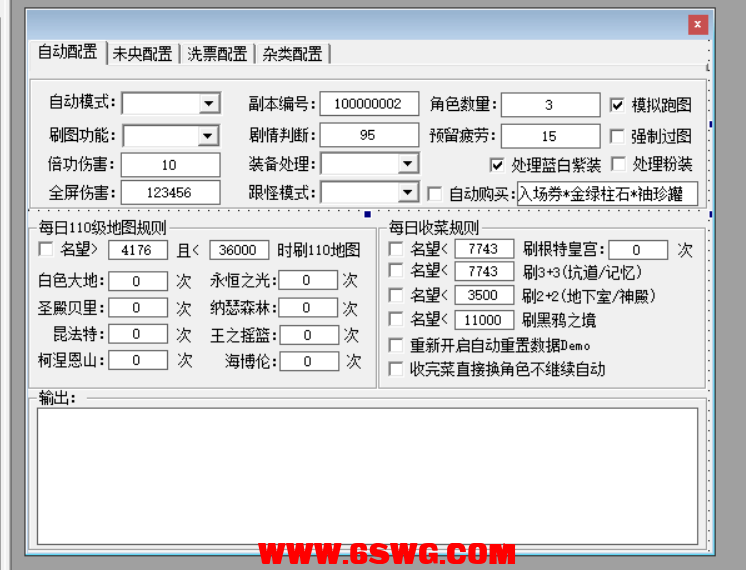The height and width of the screenshot is (570, 746).
Task: Click the 副本编号 field with 100000002
Action: 369,104
